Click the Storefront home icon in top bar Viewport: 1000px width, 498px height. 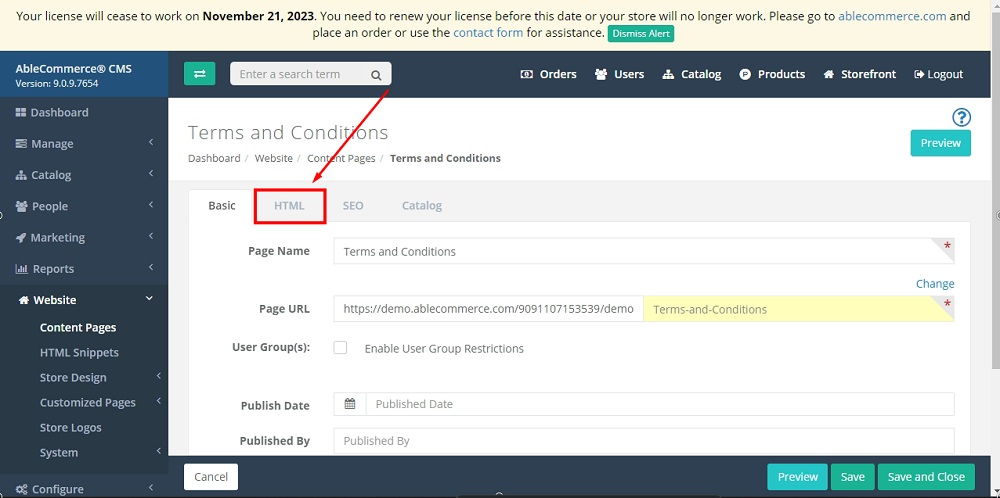click(828, 75)
